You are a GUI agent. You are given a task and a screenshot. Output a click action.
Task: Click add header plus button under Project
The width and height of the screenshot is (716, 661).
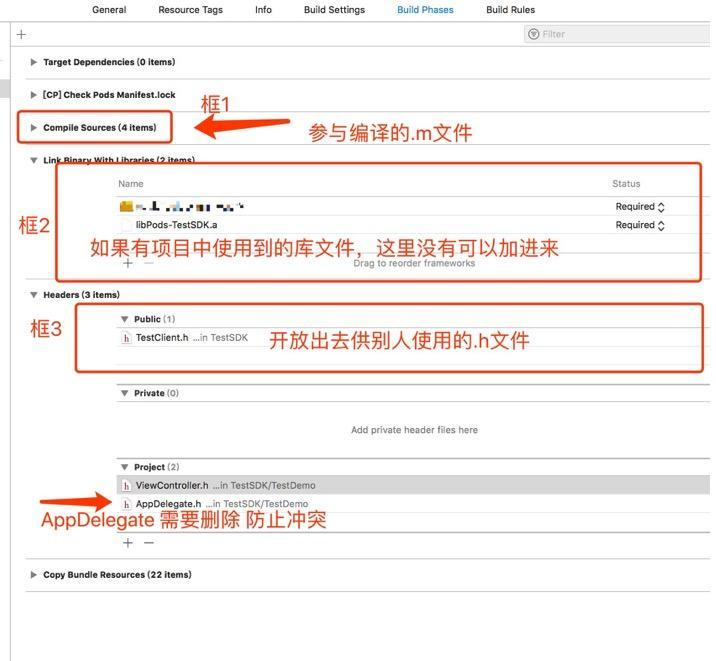pyautogui.click(x=128, y=543)
